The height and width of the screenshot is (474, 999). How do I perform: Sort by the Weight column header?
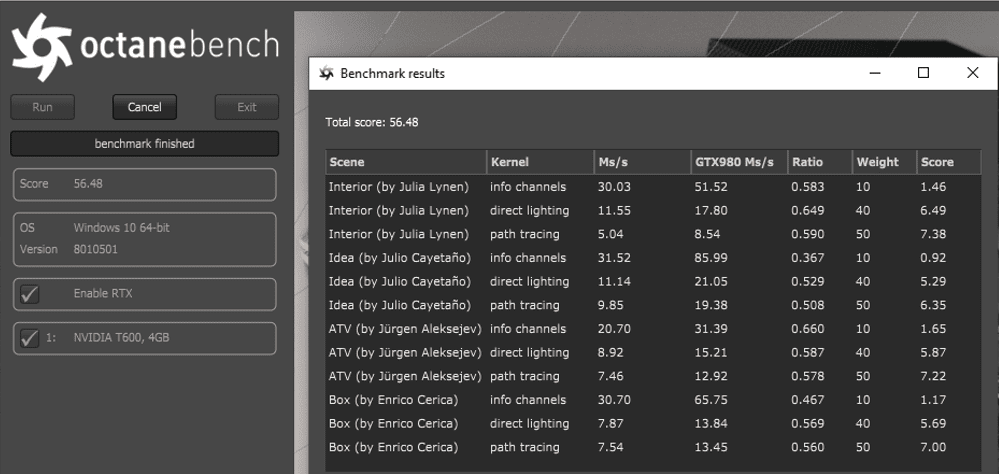(884, 162)
